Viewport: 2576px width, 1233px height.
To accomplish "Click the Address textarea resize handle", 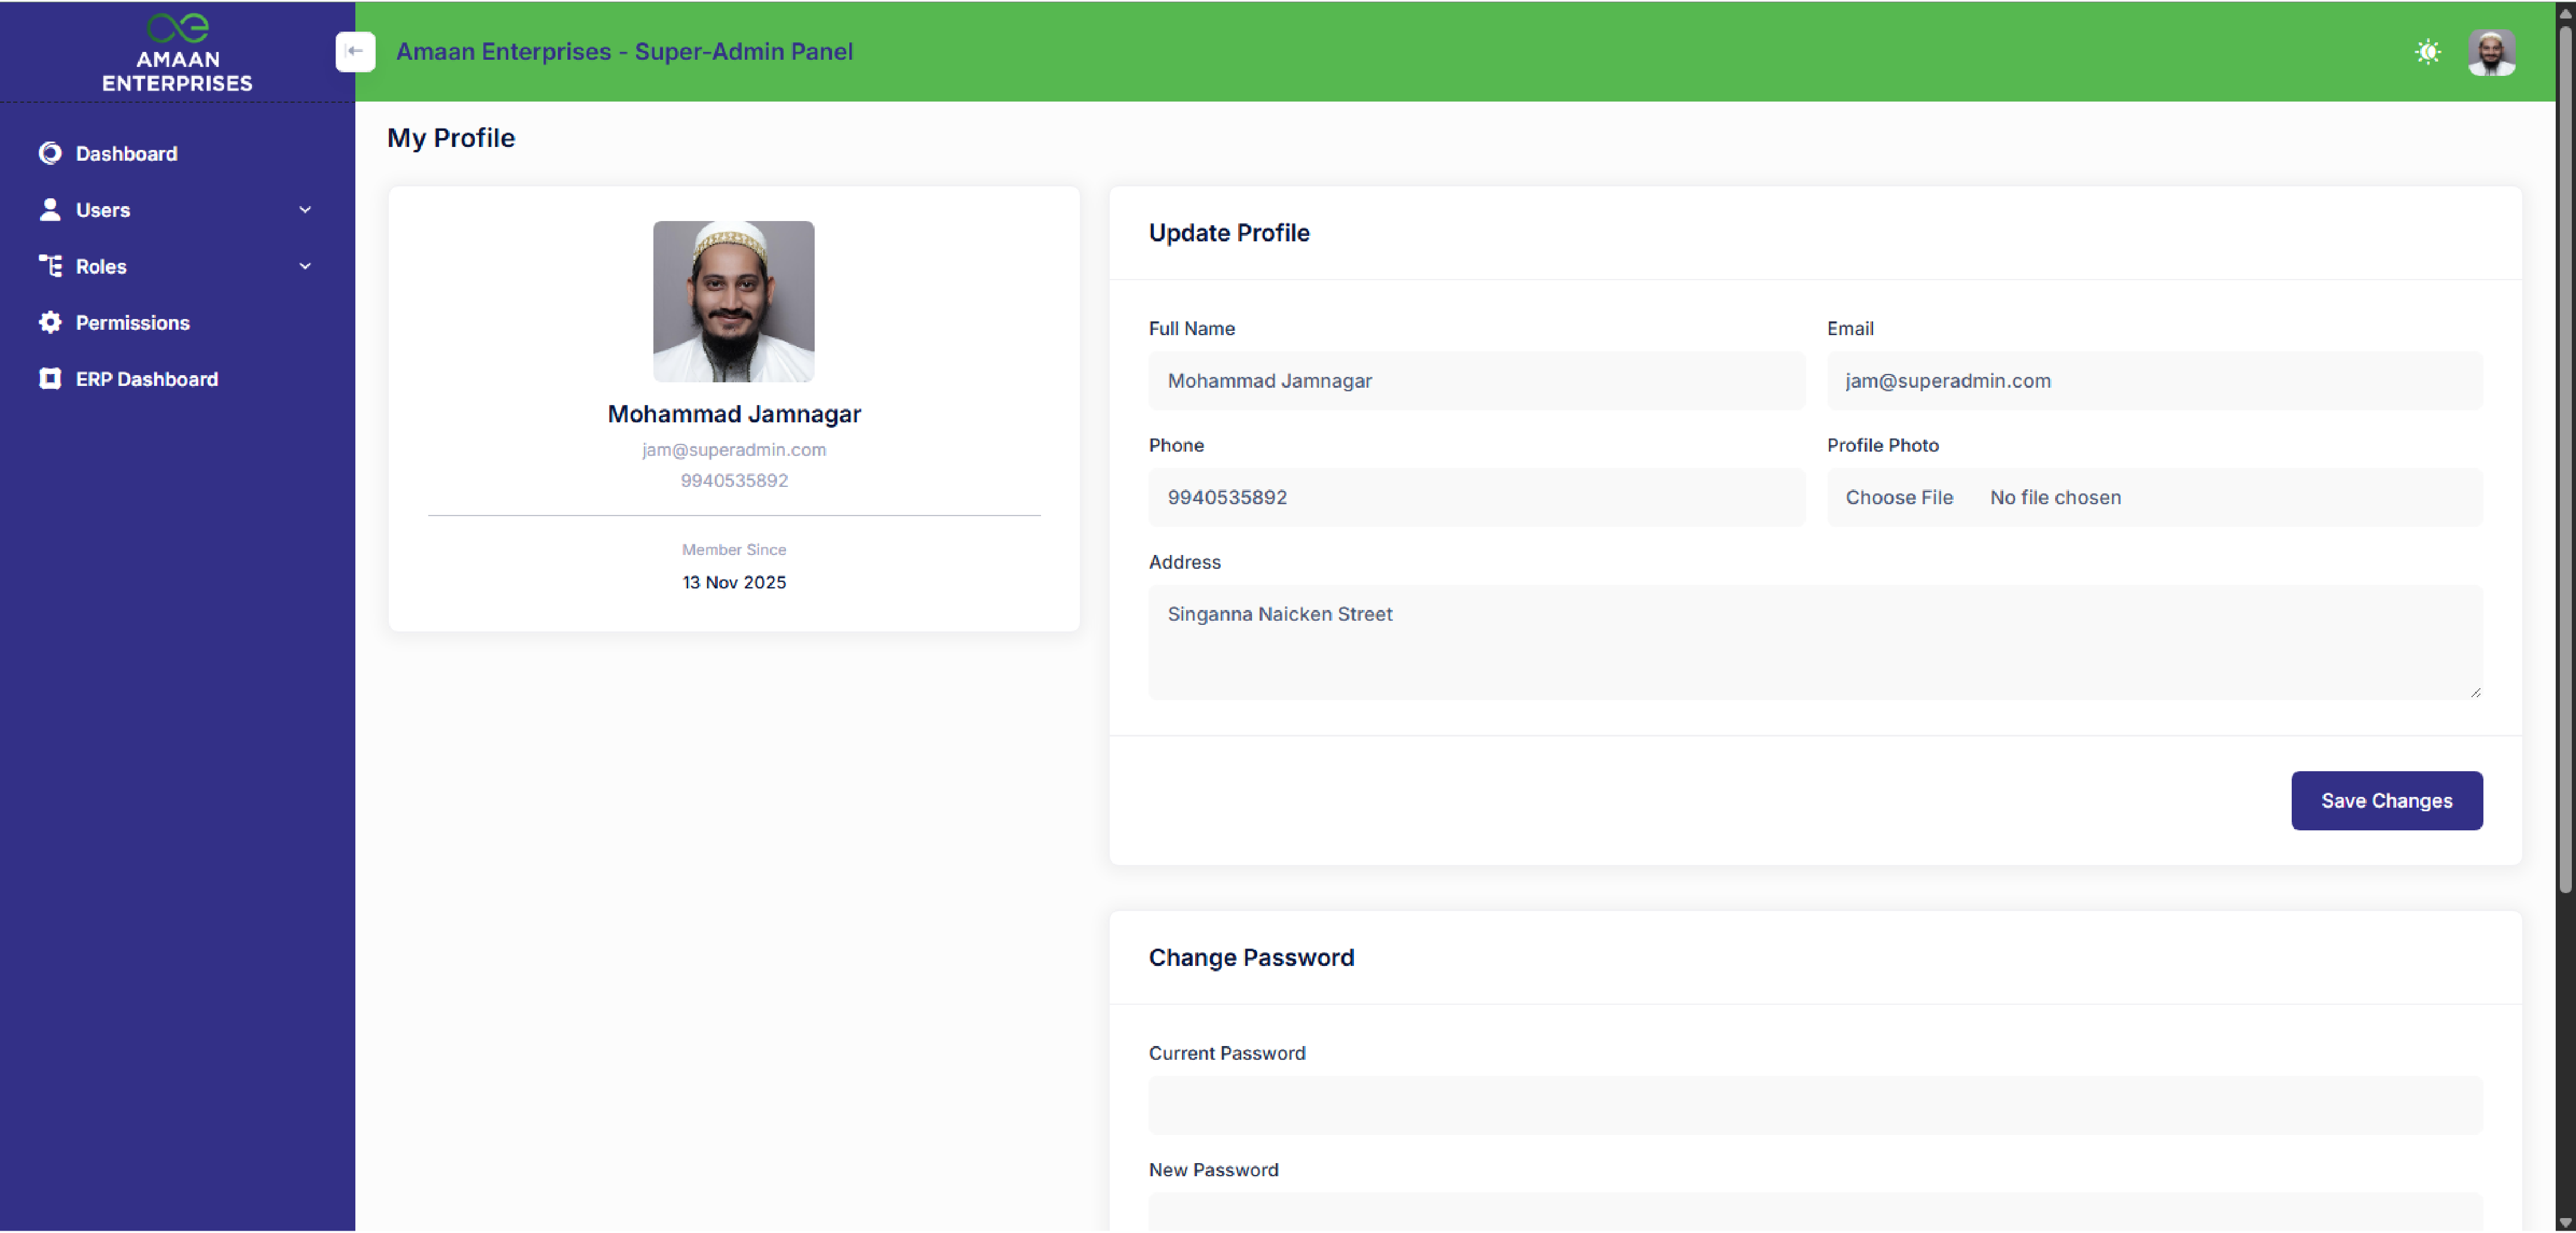I will click(x=2475, y=692).
